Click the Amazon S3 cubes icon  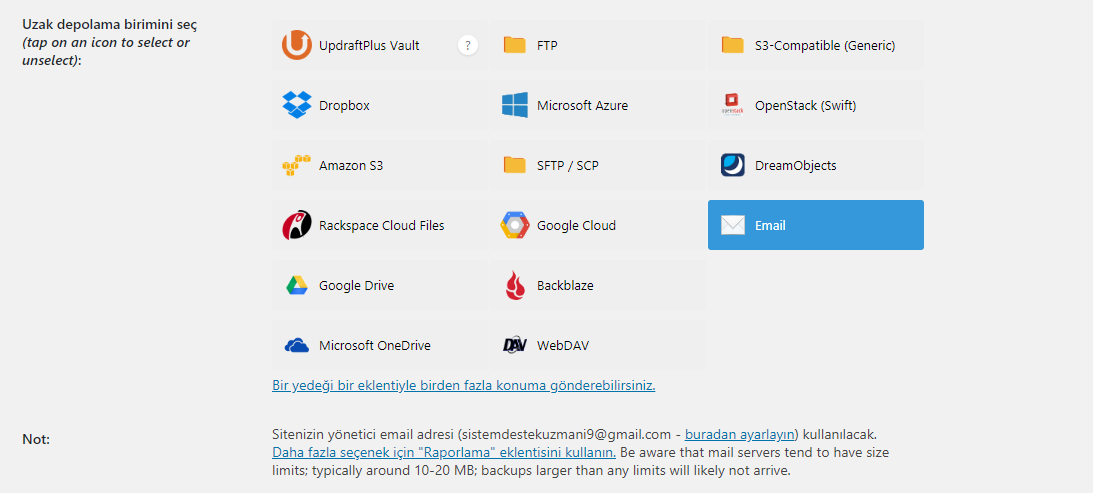coord(297,165)
